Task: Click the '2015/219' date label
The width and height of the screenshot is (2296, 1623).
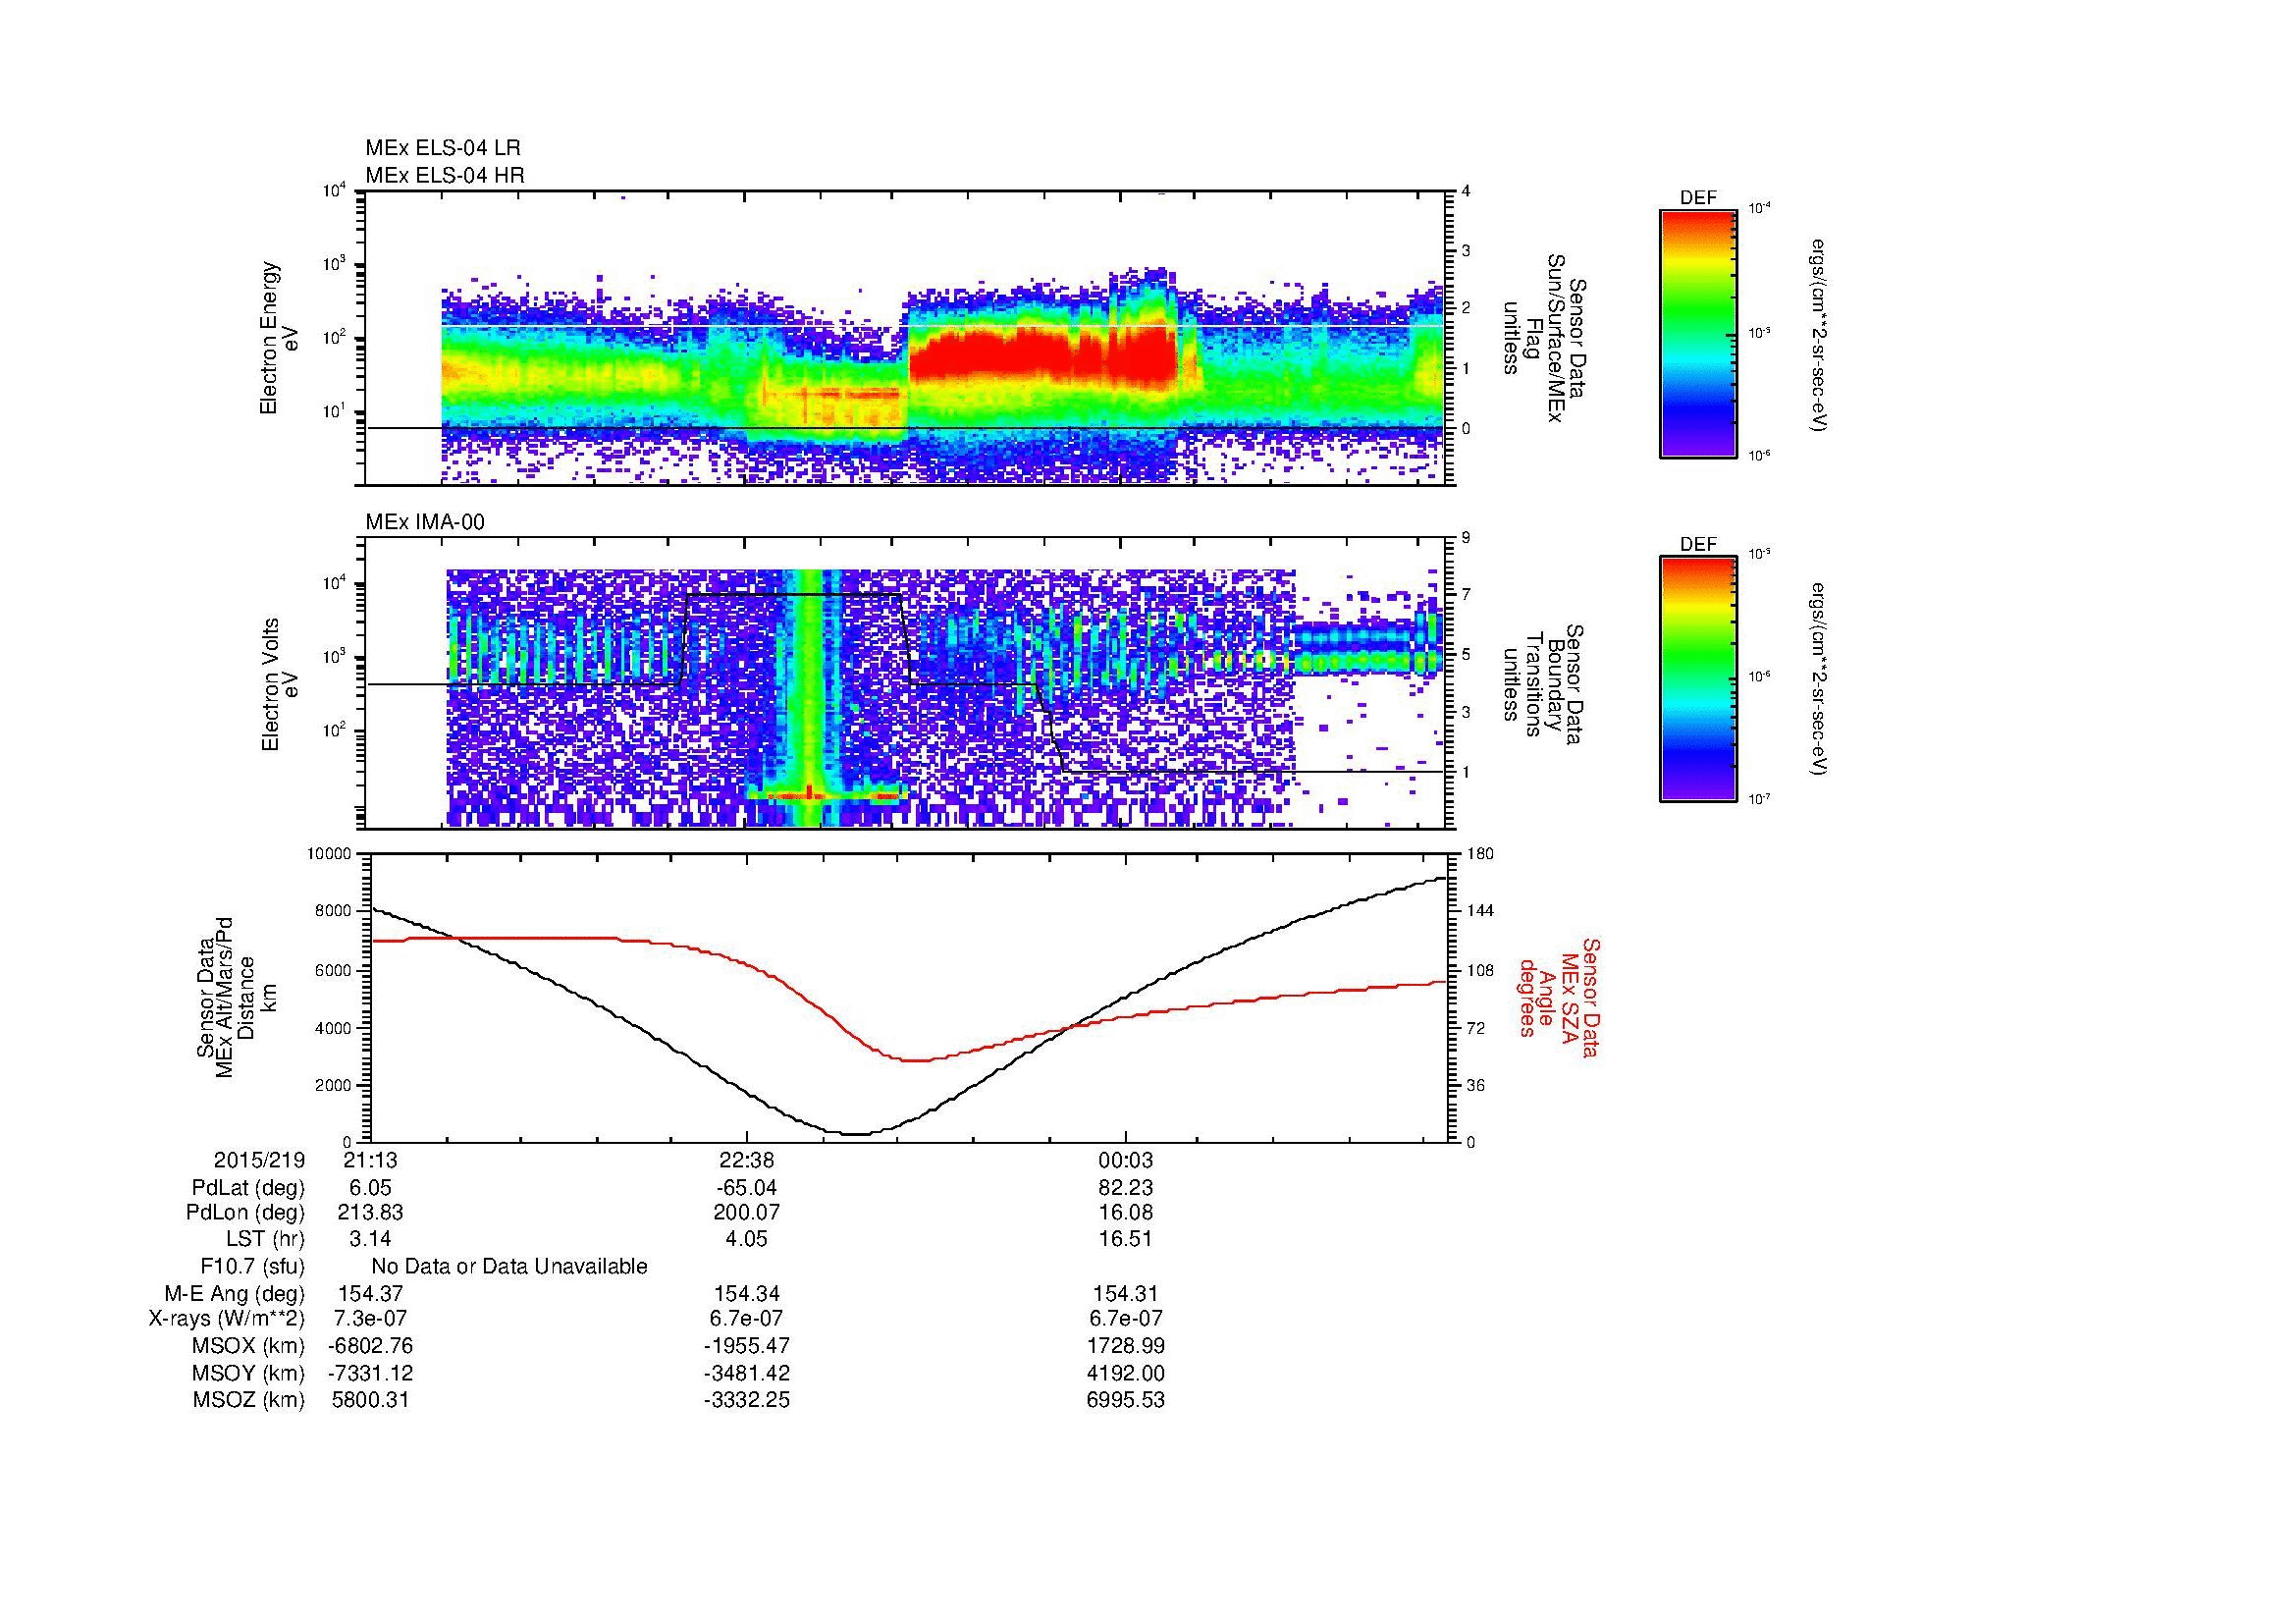Action: point(259,1160)
